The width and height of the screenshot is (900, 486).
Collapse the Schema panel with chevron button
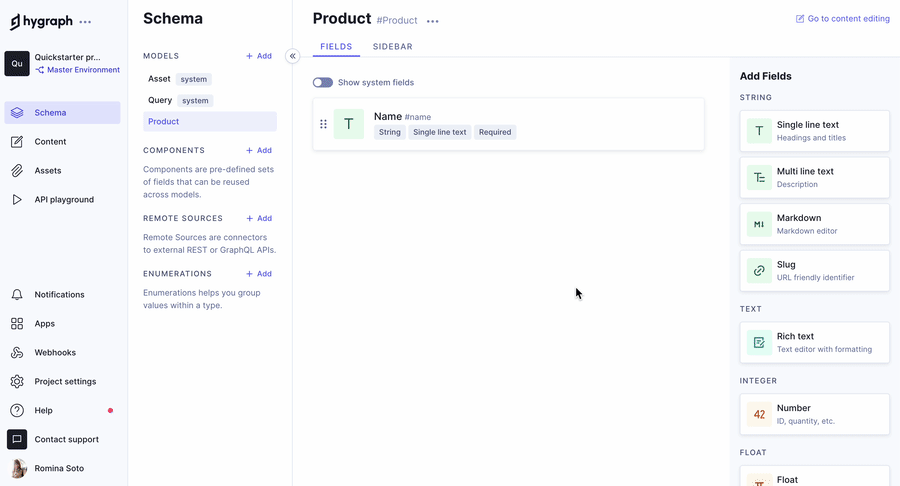[x=292, y=56]
